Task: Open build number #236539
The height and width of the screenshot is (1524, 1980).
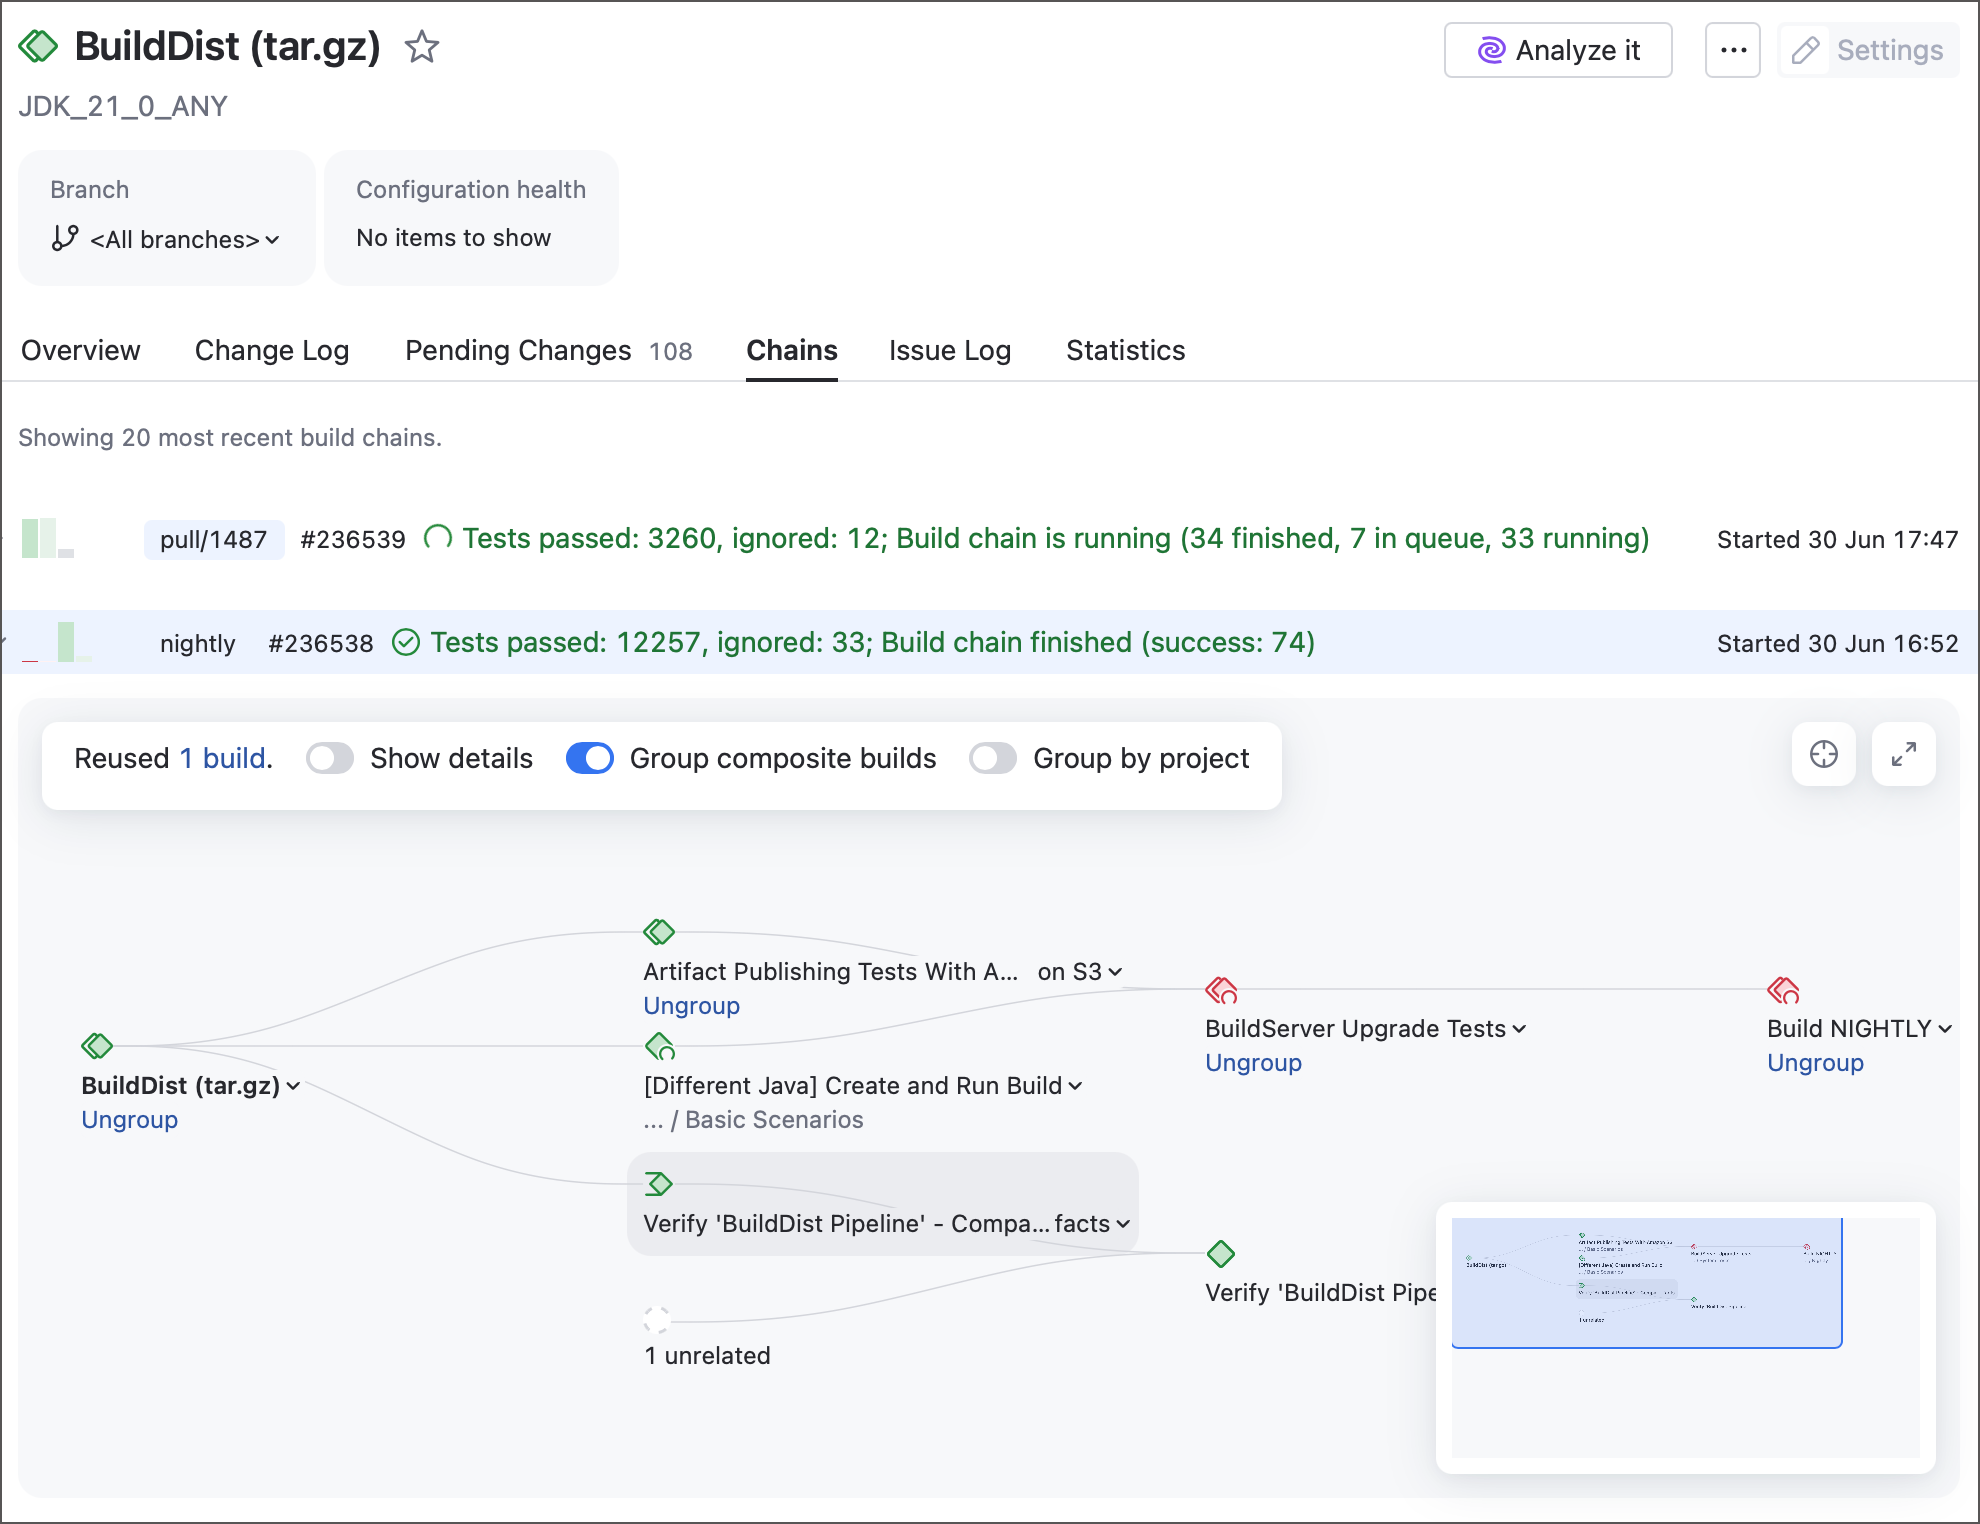Action: pos(353,540)
